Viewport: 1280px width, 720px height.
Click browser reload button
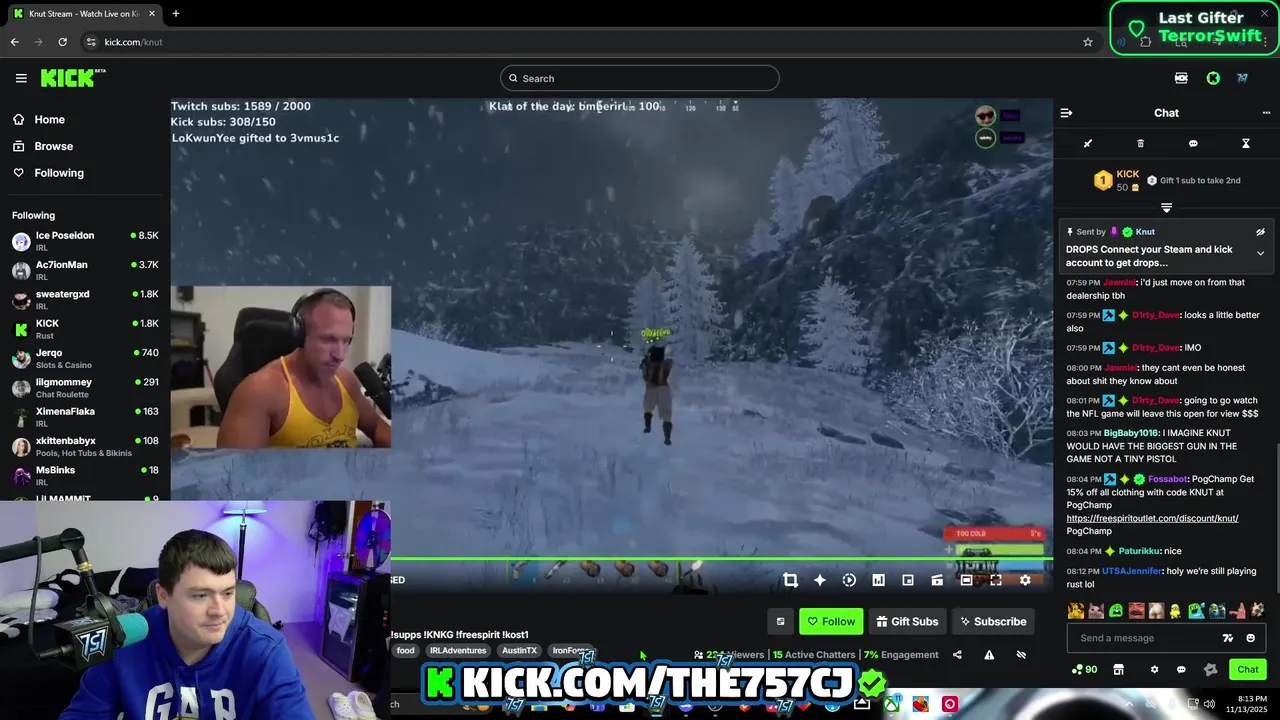[x=62, y=42]
